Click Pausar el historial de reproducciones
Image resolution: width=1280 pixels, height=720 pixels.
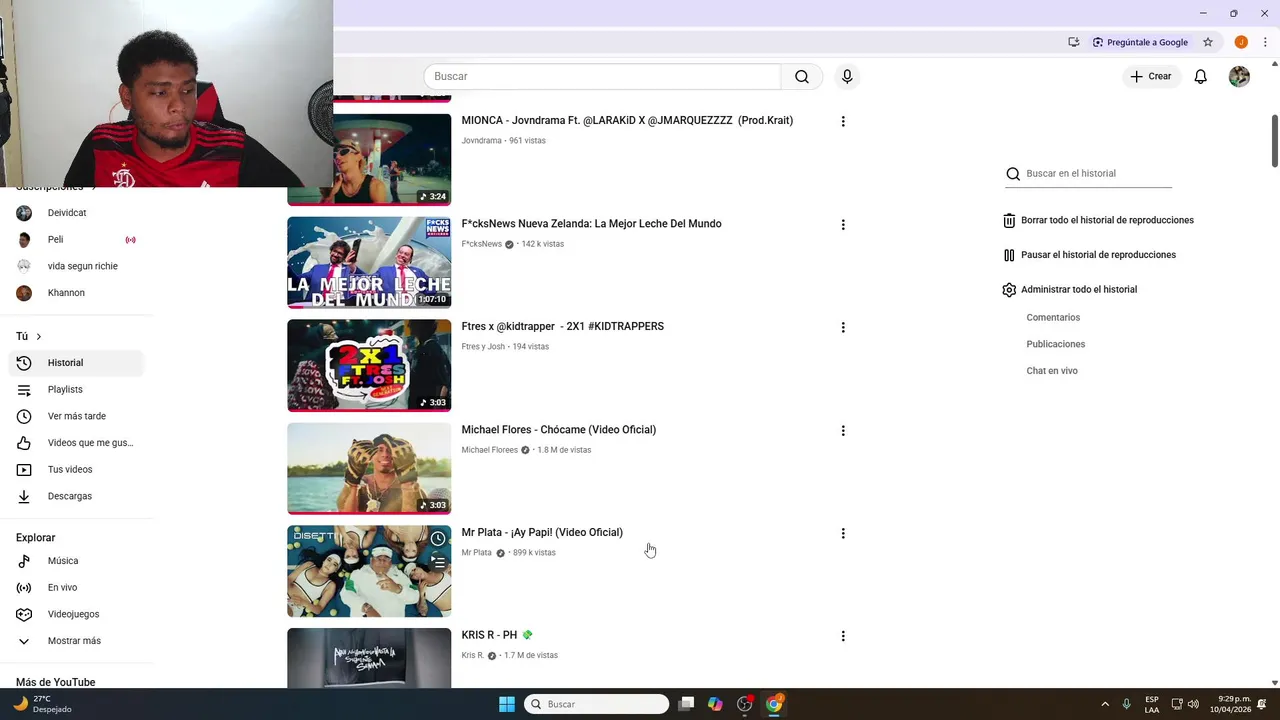point(1089,255)
